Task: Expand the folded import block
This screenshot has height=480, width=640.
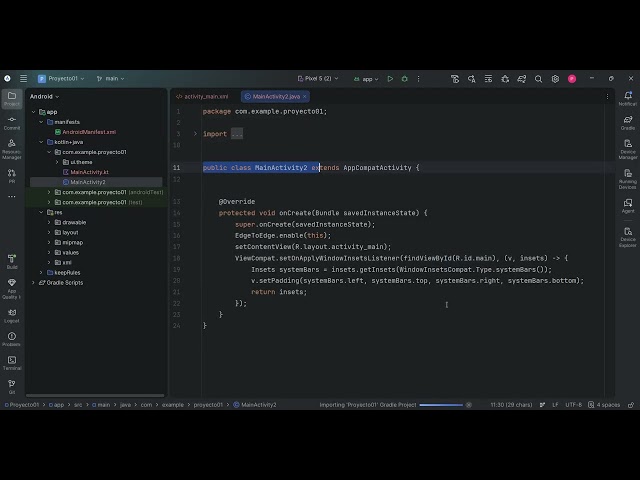Action: pos(195,134)
